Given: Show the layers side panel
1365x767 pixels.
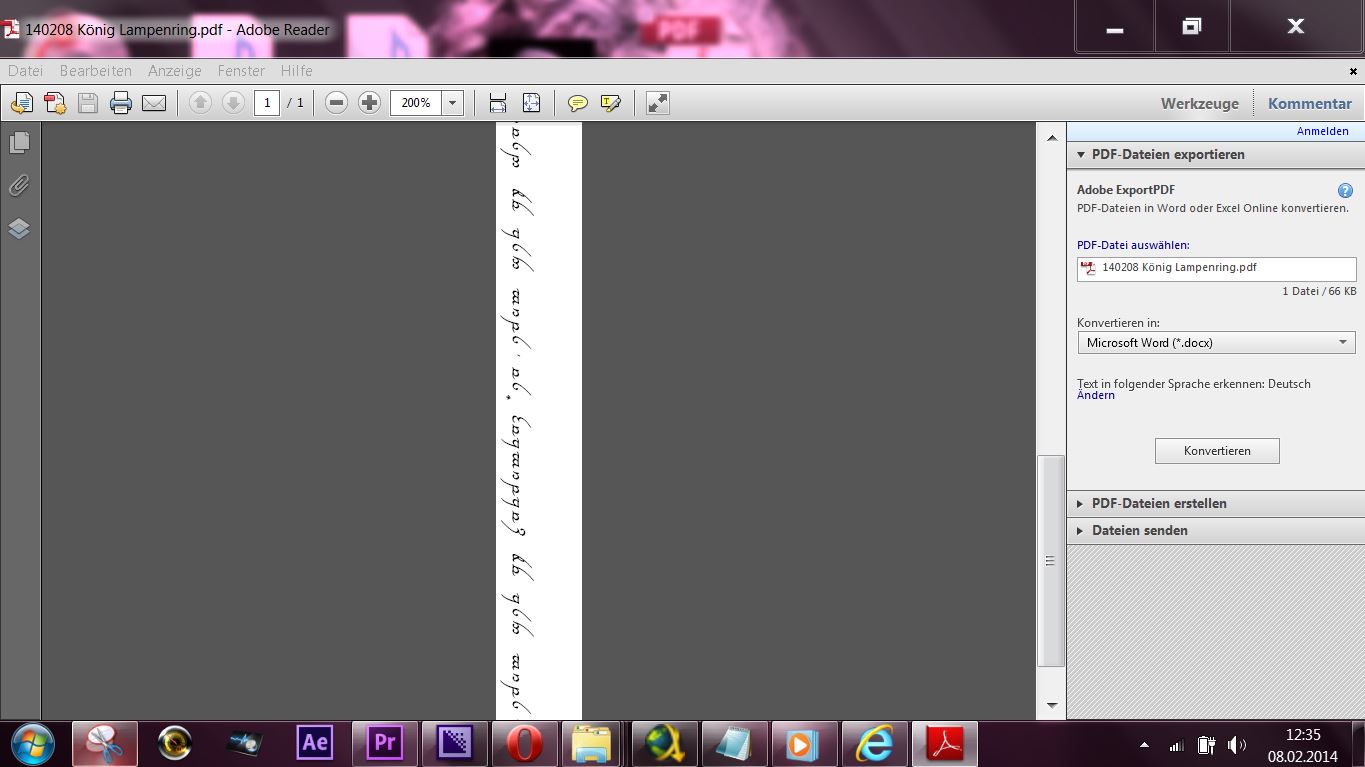Looking at the screenshot, I should click(19, 229).
